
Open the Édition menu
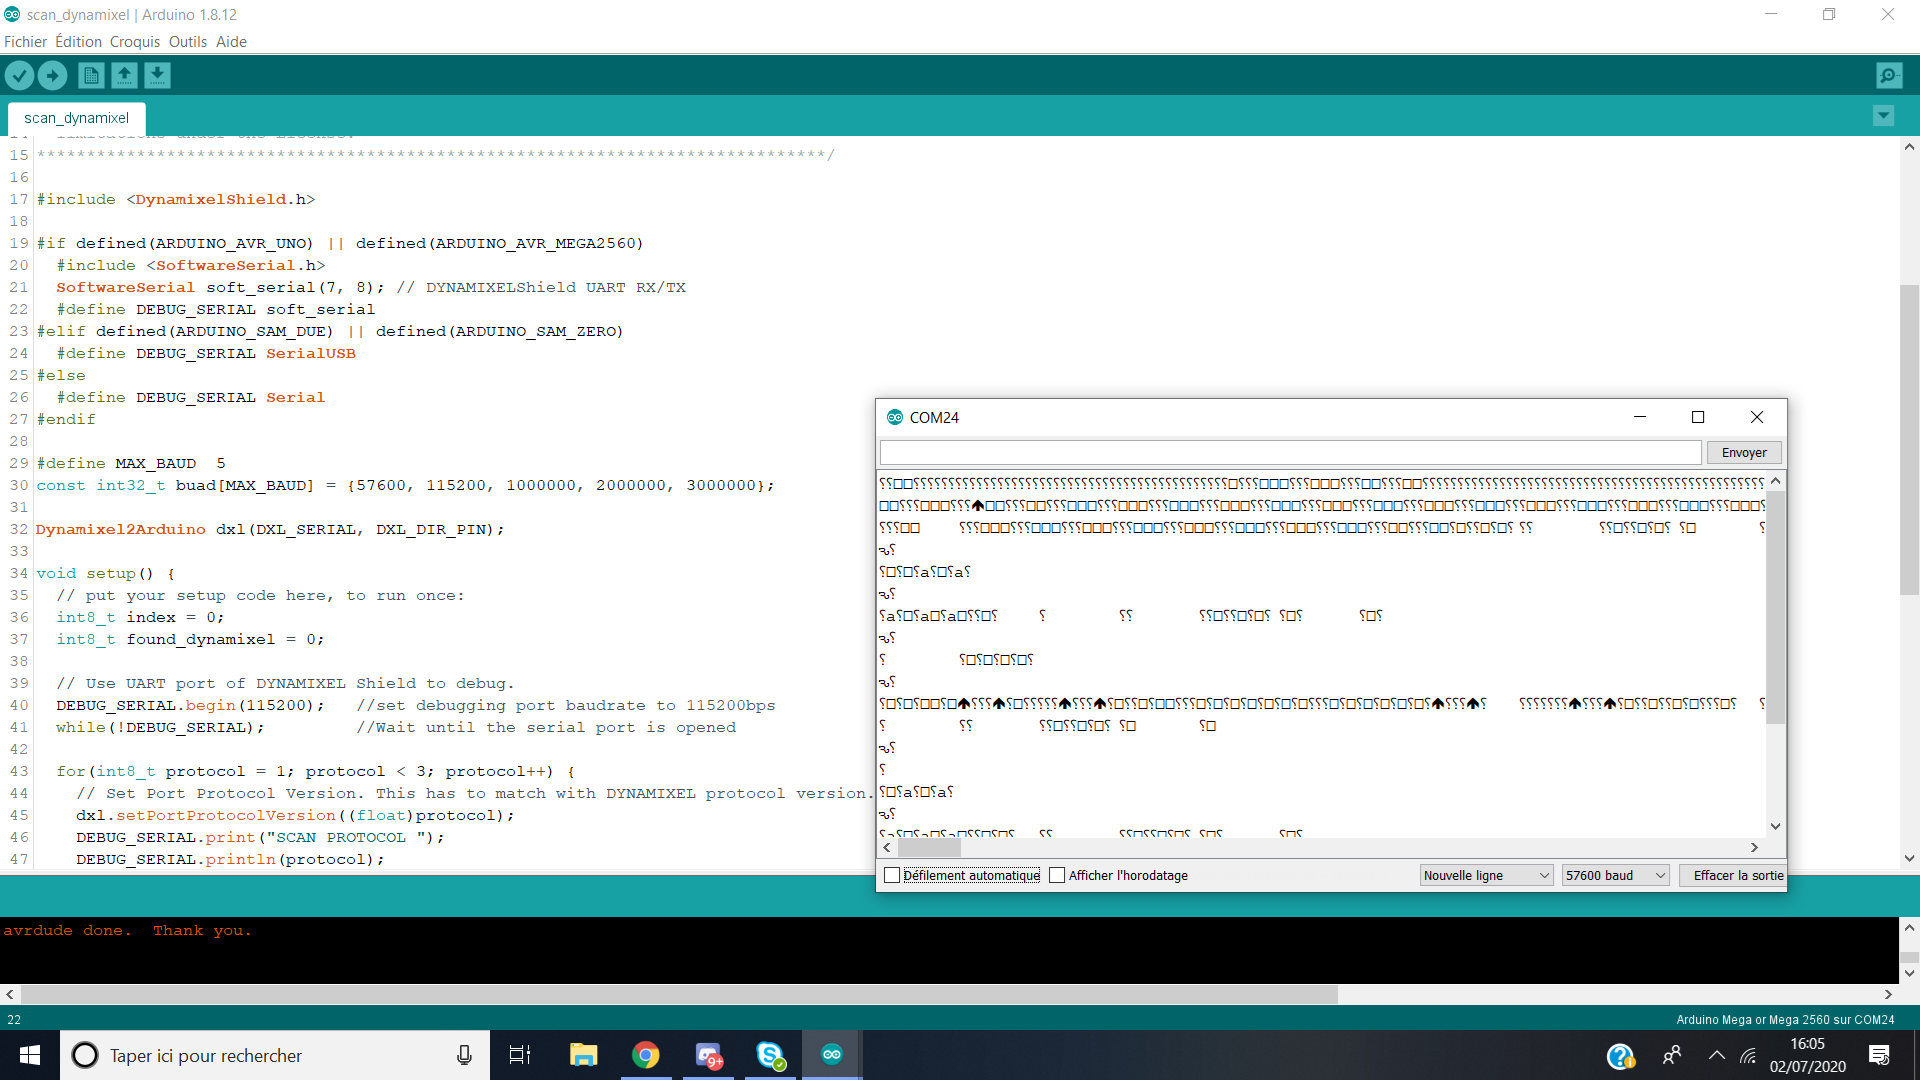(x=78, y=42)
